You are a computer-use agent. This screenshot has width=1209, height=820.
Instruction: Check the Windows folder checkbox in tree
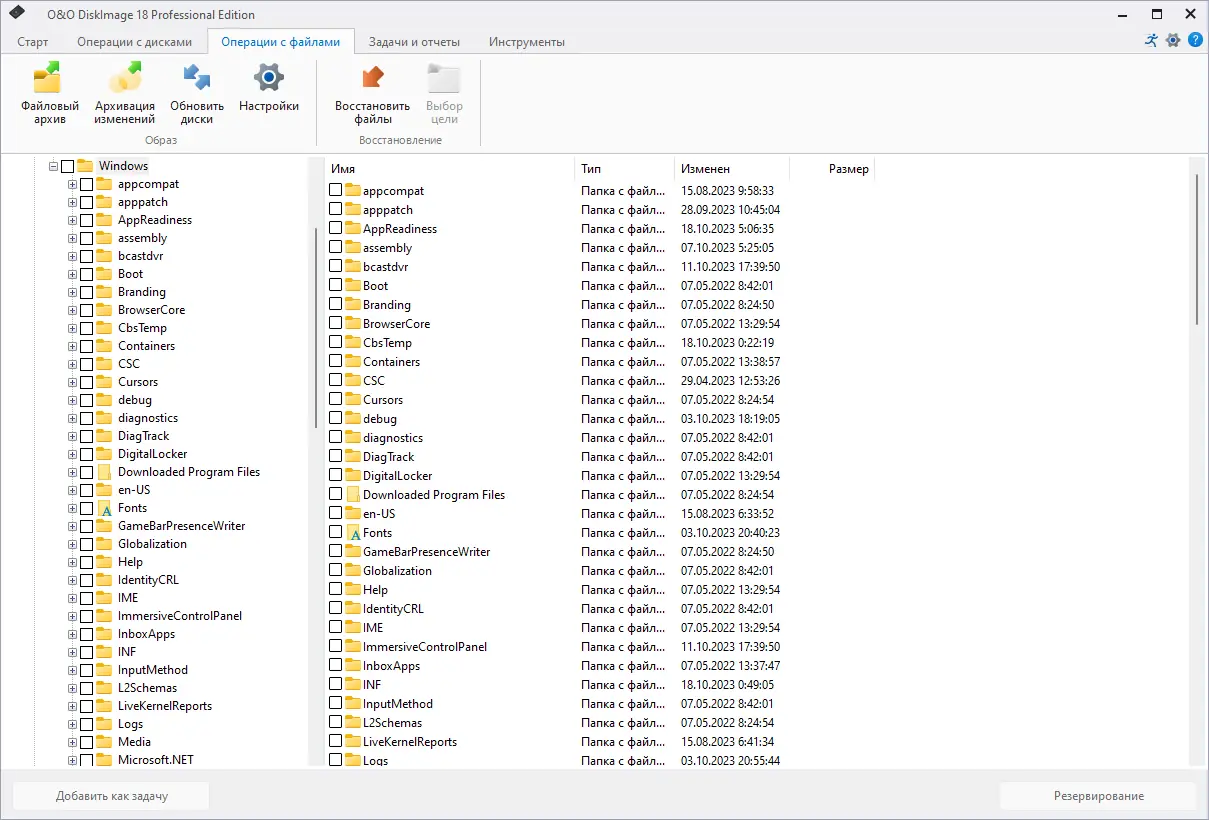pyautogui.click(x=67, y=166)
